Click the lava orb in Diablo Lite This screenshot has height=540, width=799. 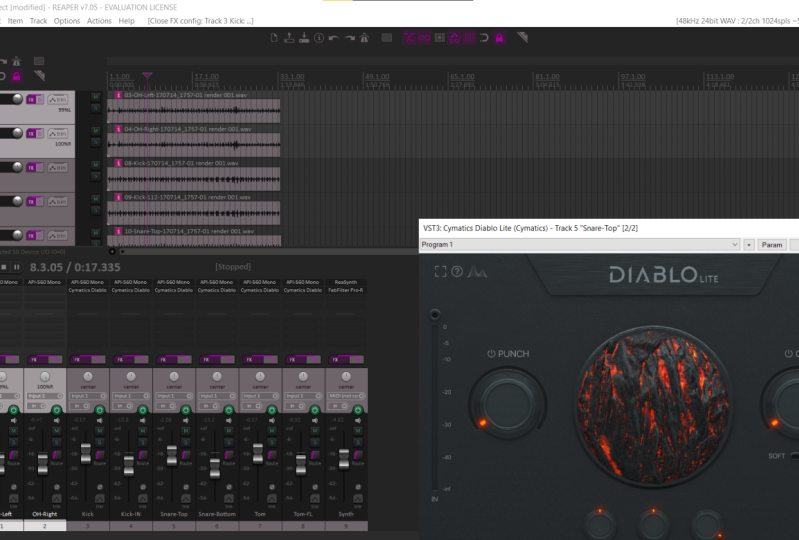pyautogui.click(x=653, y=406)
